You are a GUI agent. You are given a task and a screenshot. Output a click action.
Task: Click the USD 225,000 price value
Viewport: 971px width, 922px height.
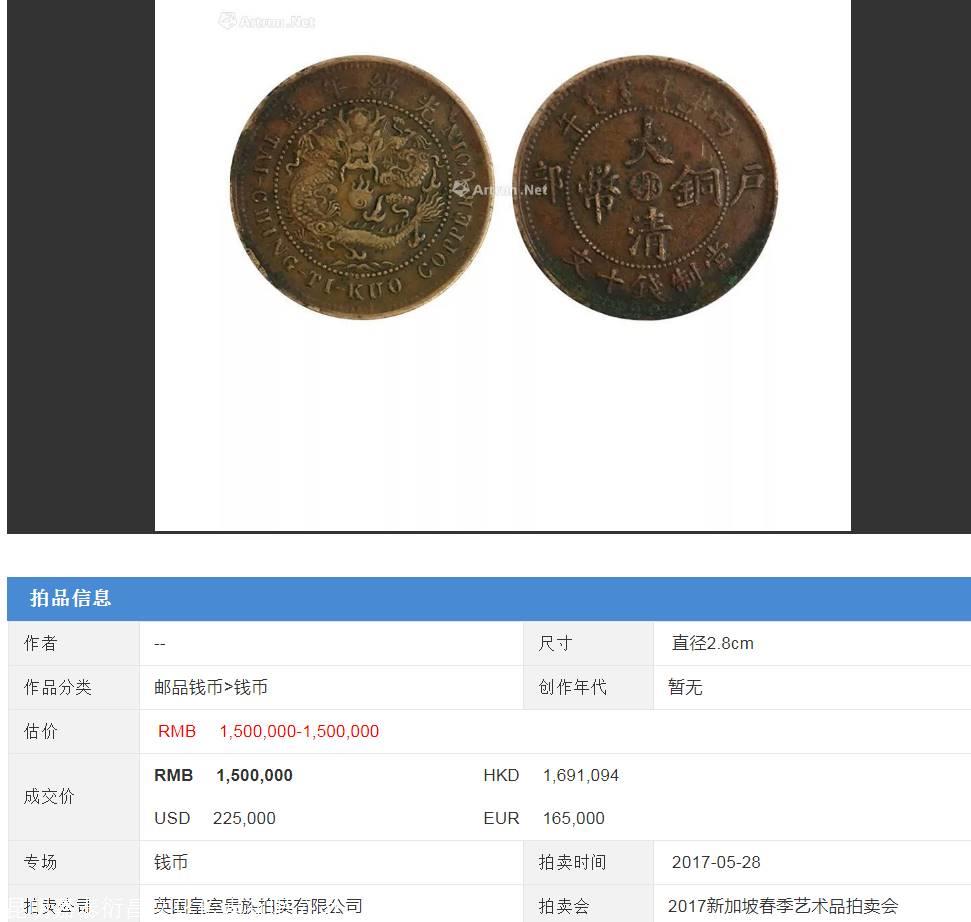(215, 818)
